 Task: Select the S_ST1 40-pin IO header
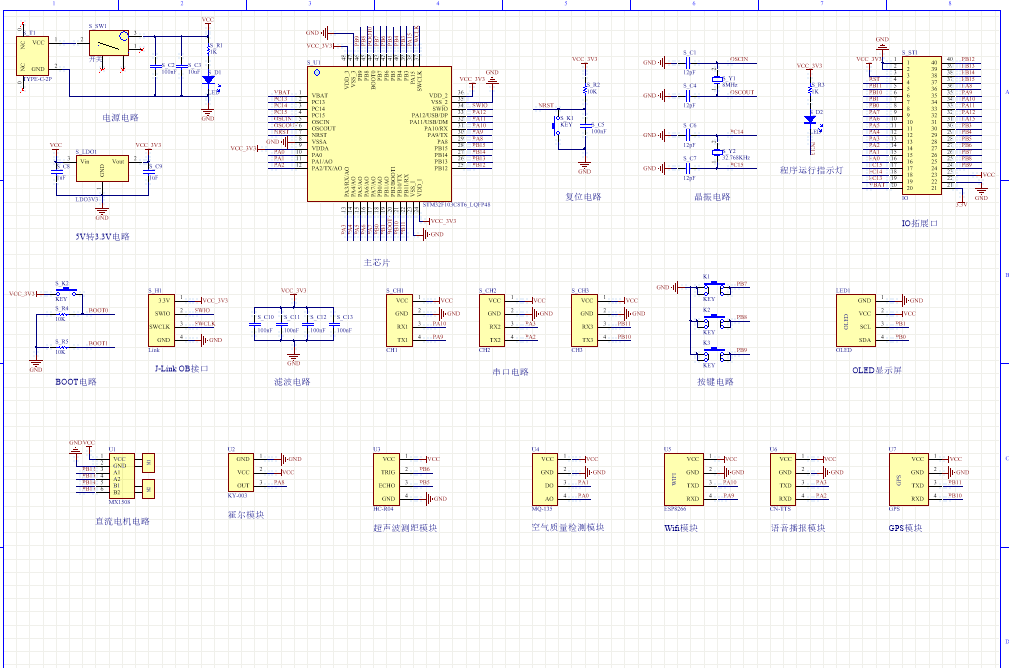[x=921, y=124]
